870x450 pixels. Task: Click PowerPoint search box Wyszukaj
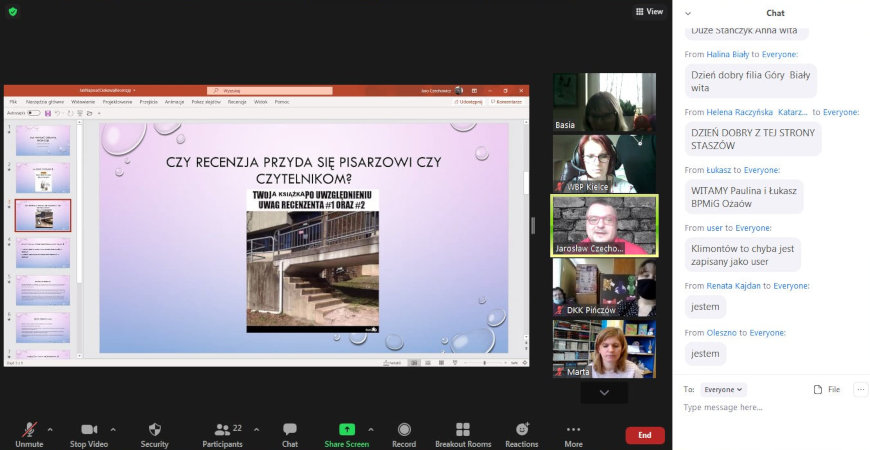coord(270,90)
